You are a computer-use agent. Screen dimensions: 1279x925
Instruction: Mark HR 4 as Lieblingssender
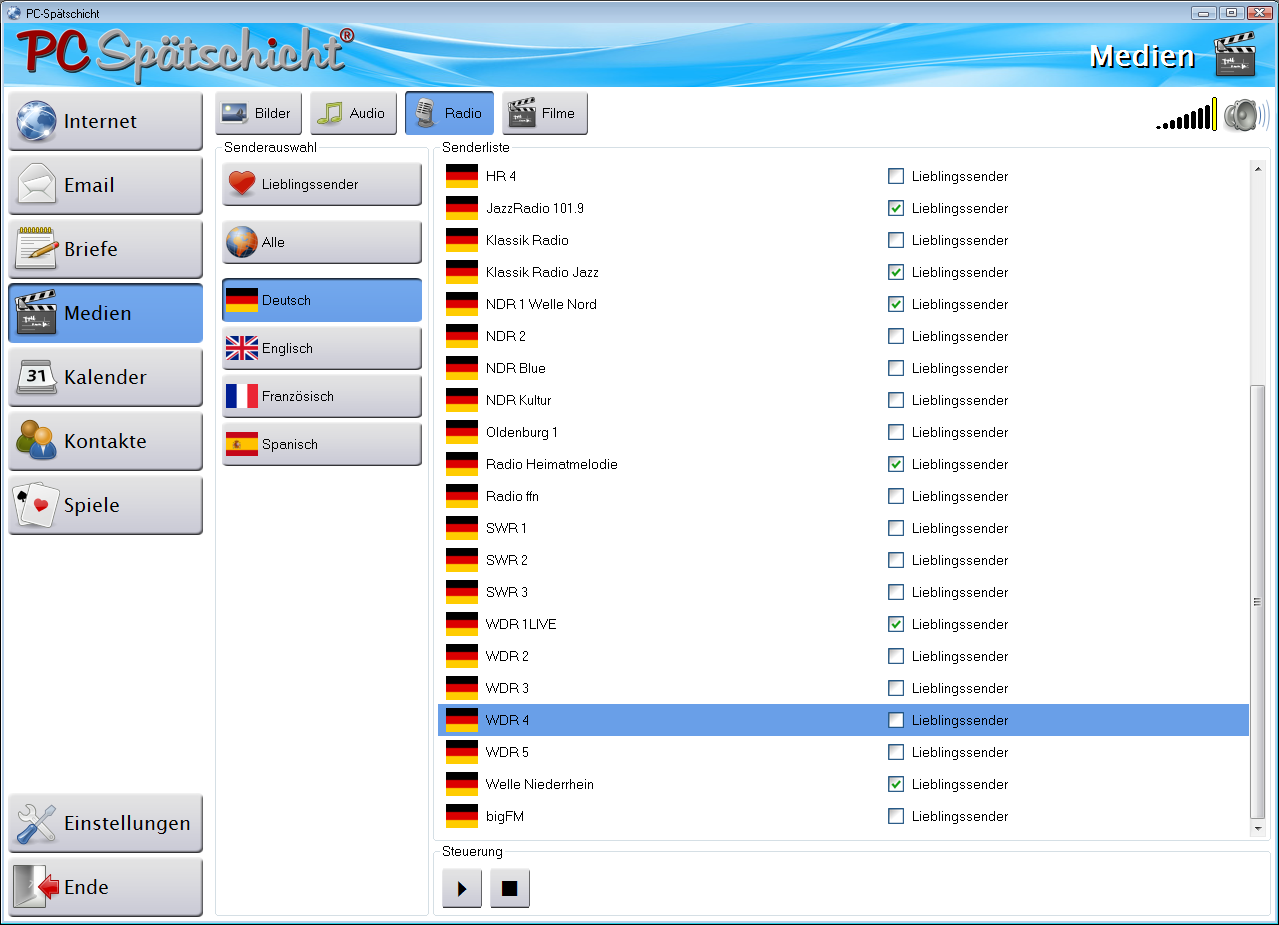[896, 176]
